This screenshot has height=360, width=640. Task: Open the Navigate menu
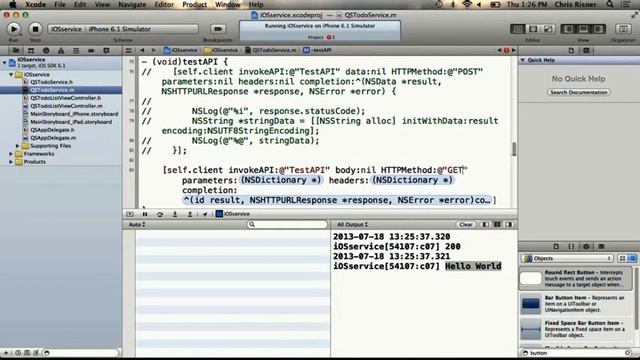coord(132,4)
